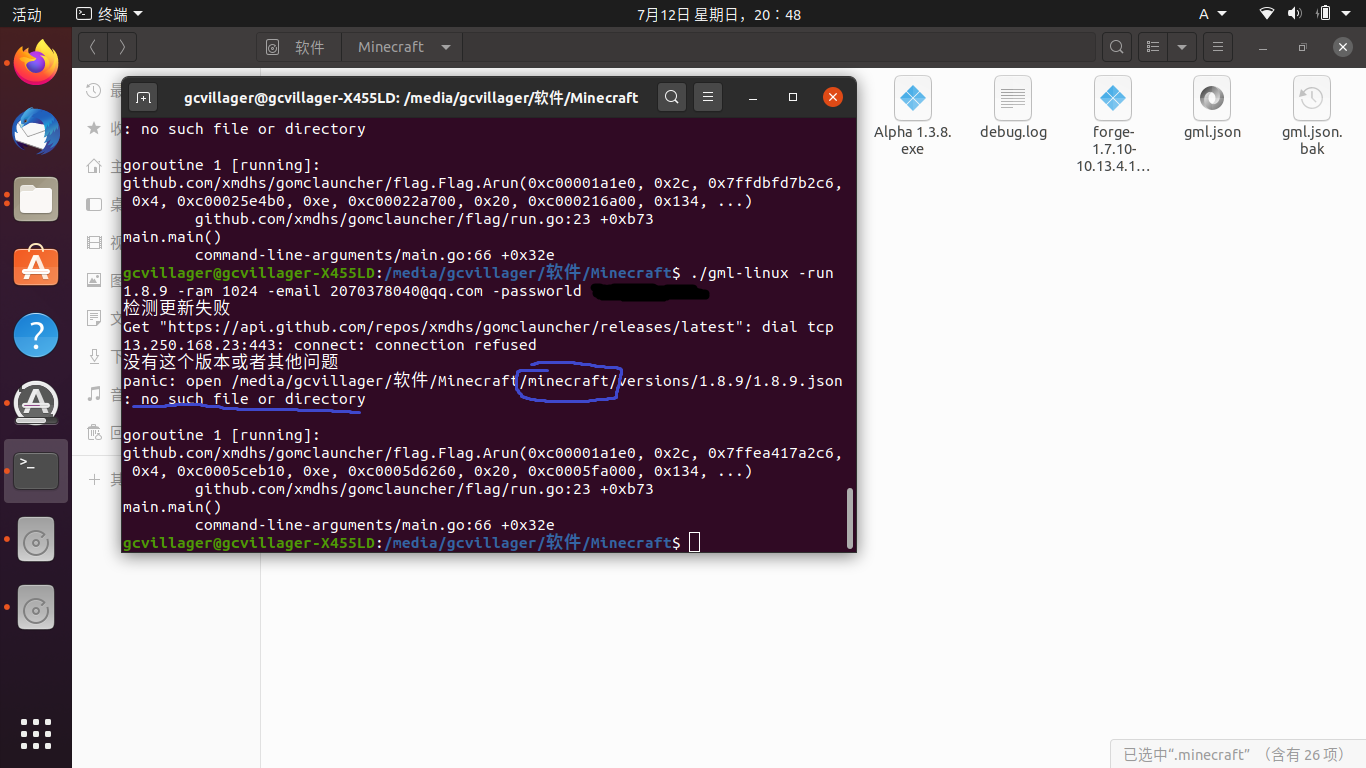The width and height of the screenshot is (1366, 768).
Task: Show all applications grid
Action: click(x=36, y=732)
